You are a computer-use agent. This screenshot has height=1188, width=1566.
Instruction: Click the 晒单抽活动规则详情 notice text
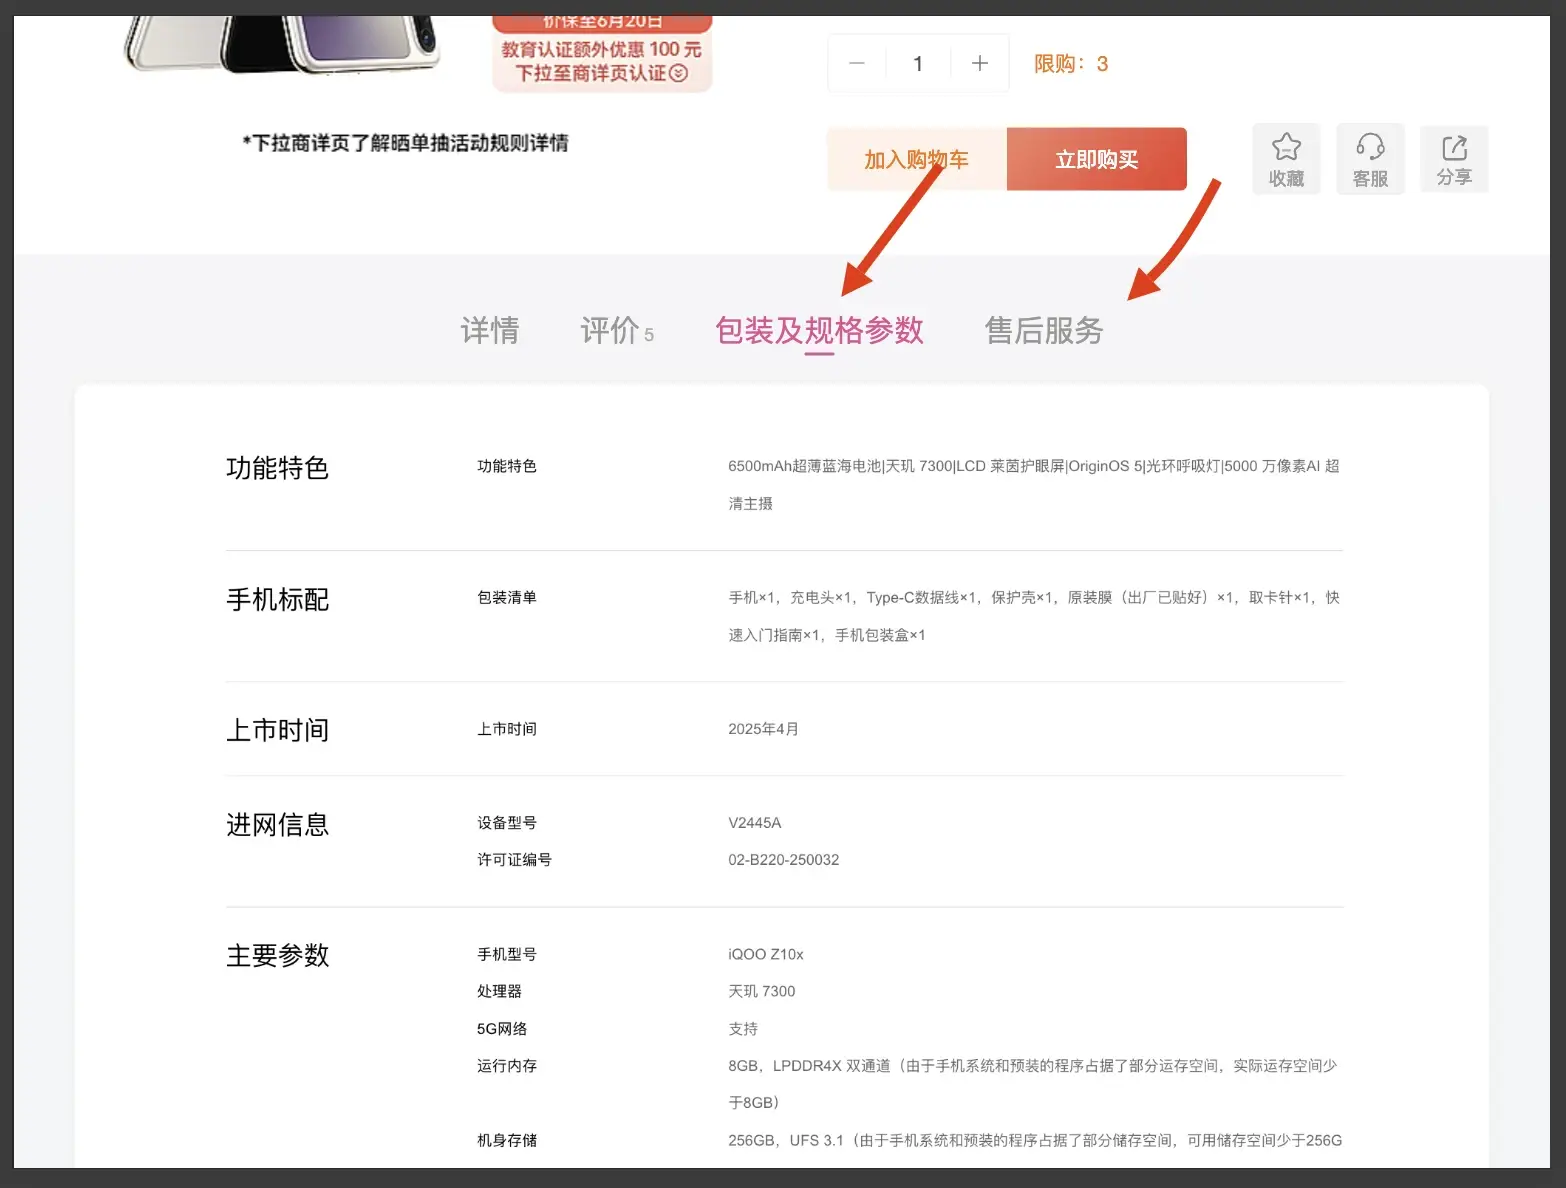[x=405, y=143]
